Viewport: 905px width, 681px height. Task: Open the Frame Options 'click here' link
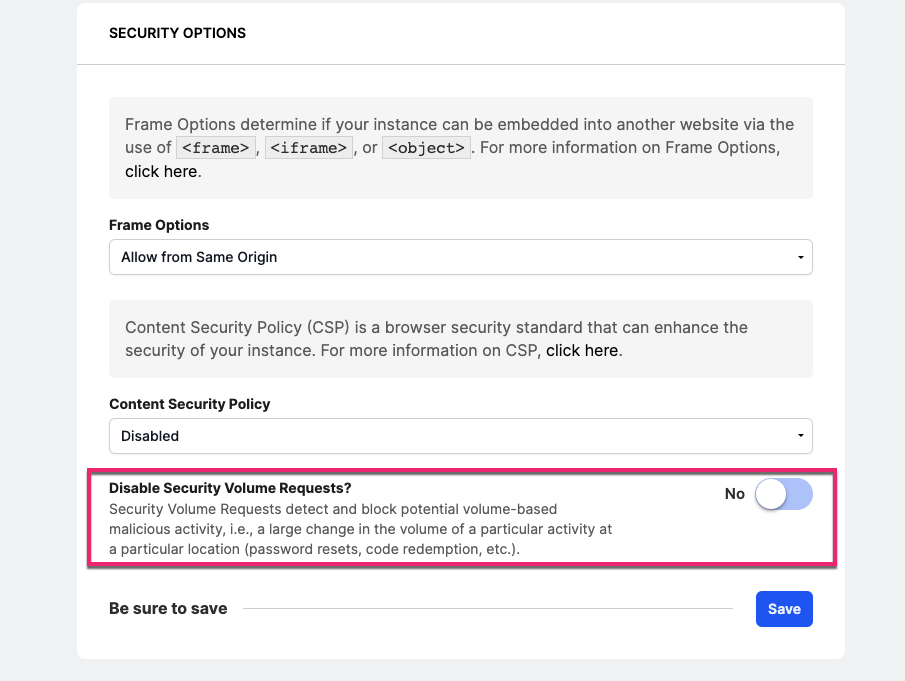click(x=161, y=171)
